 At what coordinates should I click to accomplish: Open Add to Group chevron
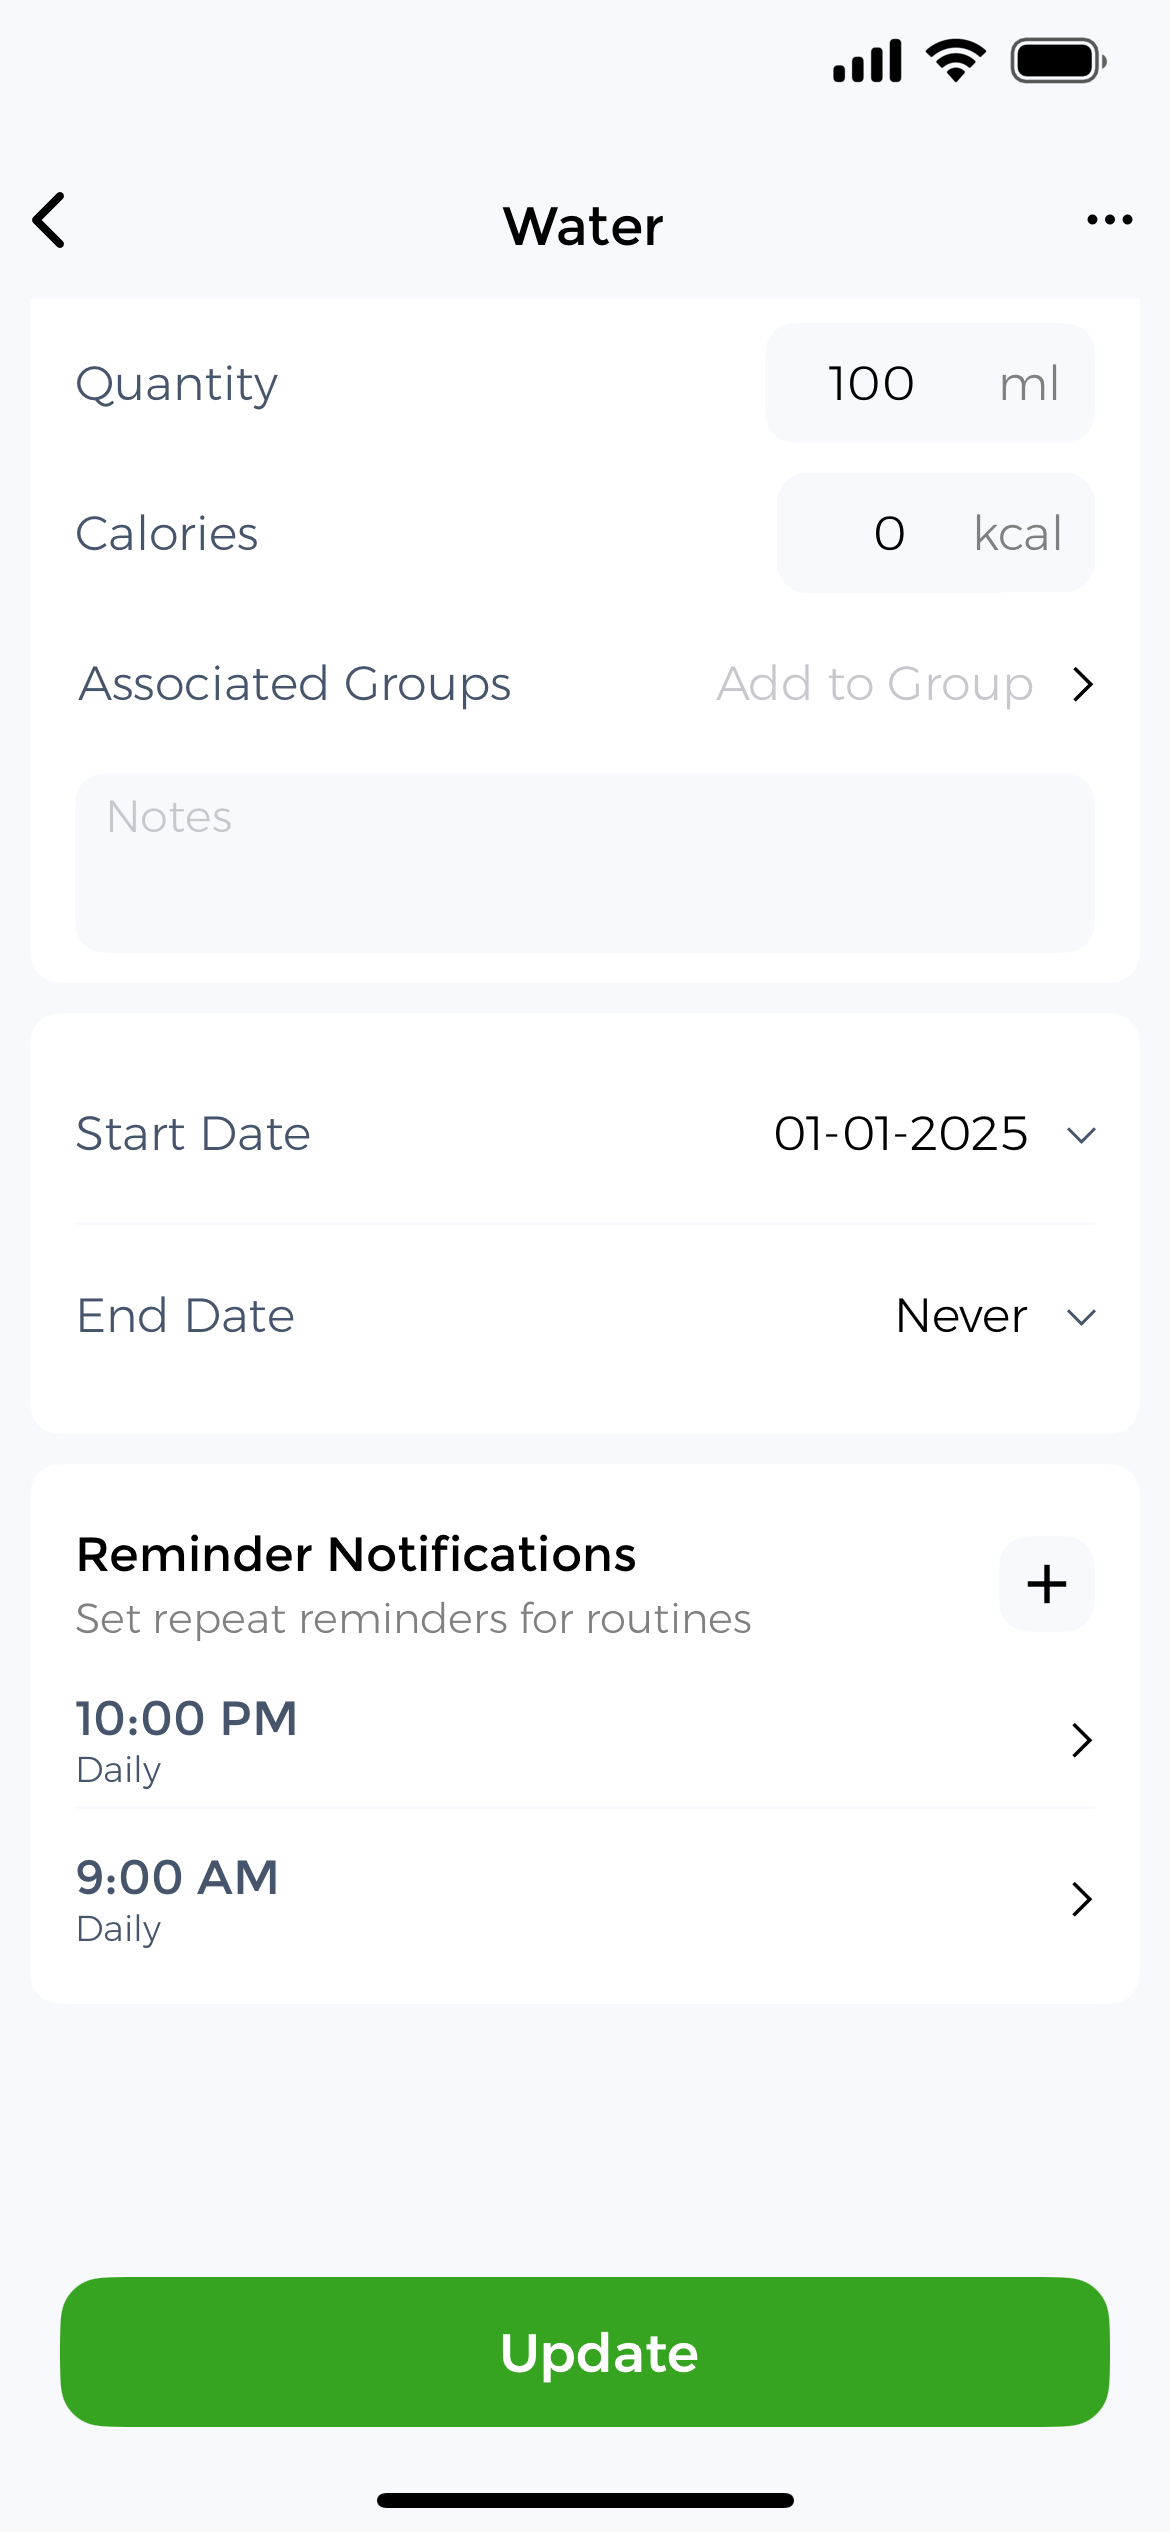(1082, 685)
